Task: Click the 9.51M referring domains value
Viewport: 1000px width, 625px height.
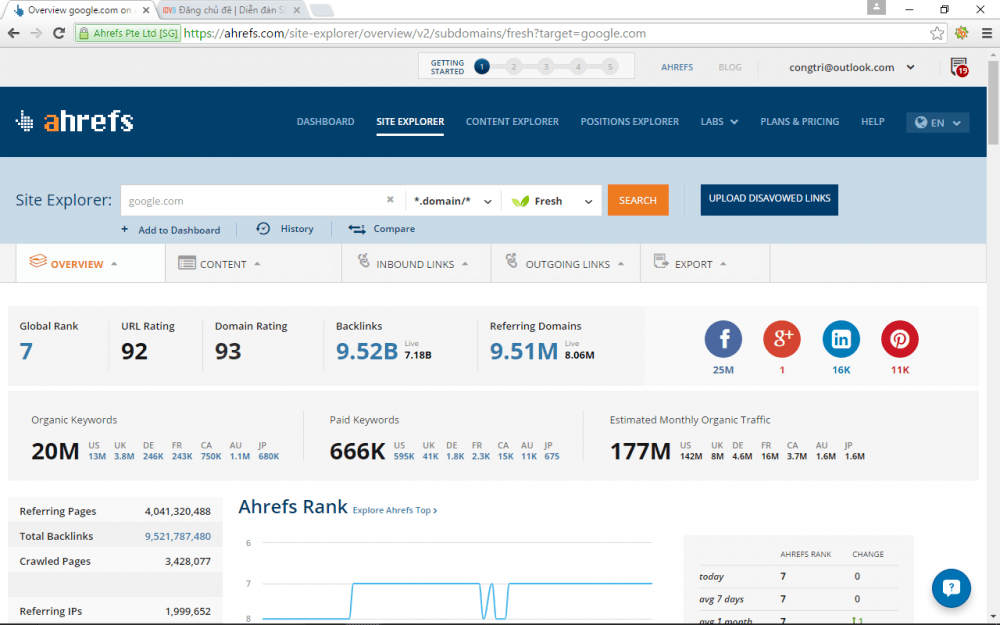Action: [x=524, y=351]
